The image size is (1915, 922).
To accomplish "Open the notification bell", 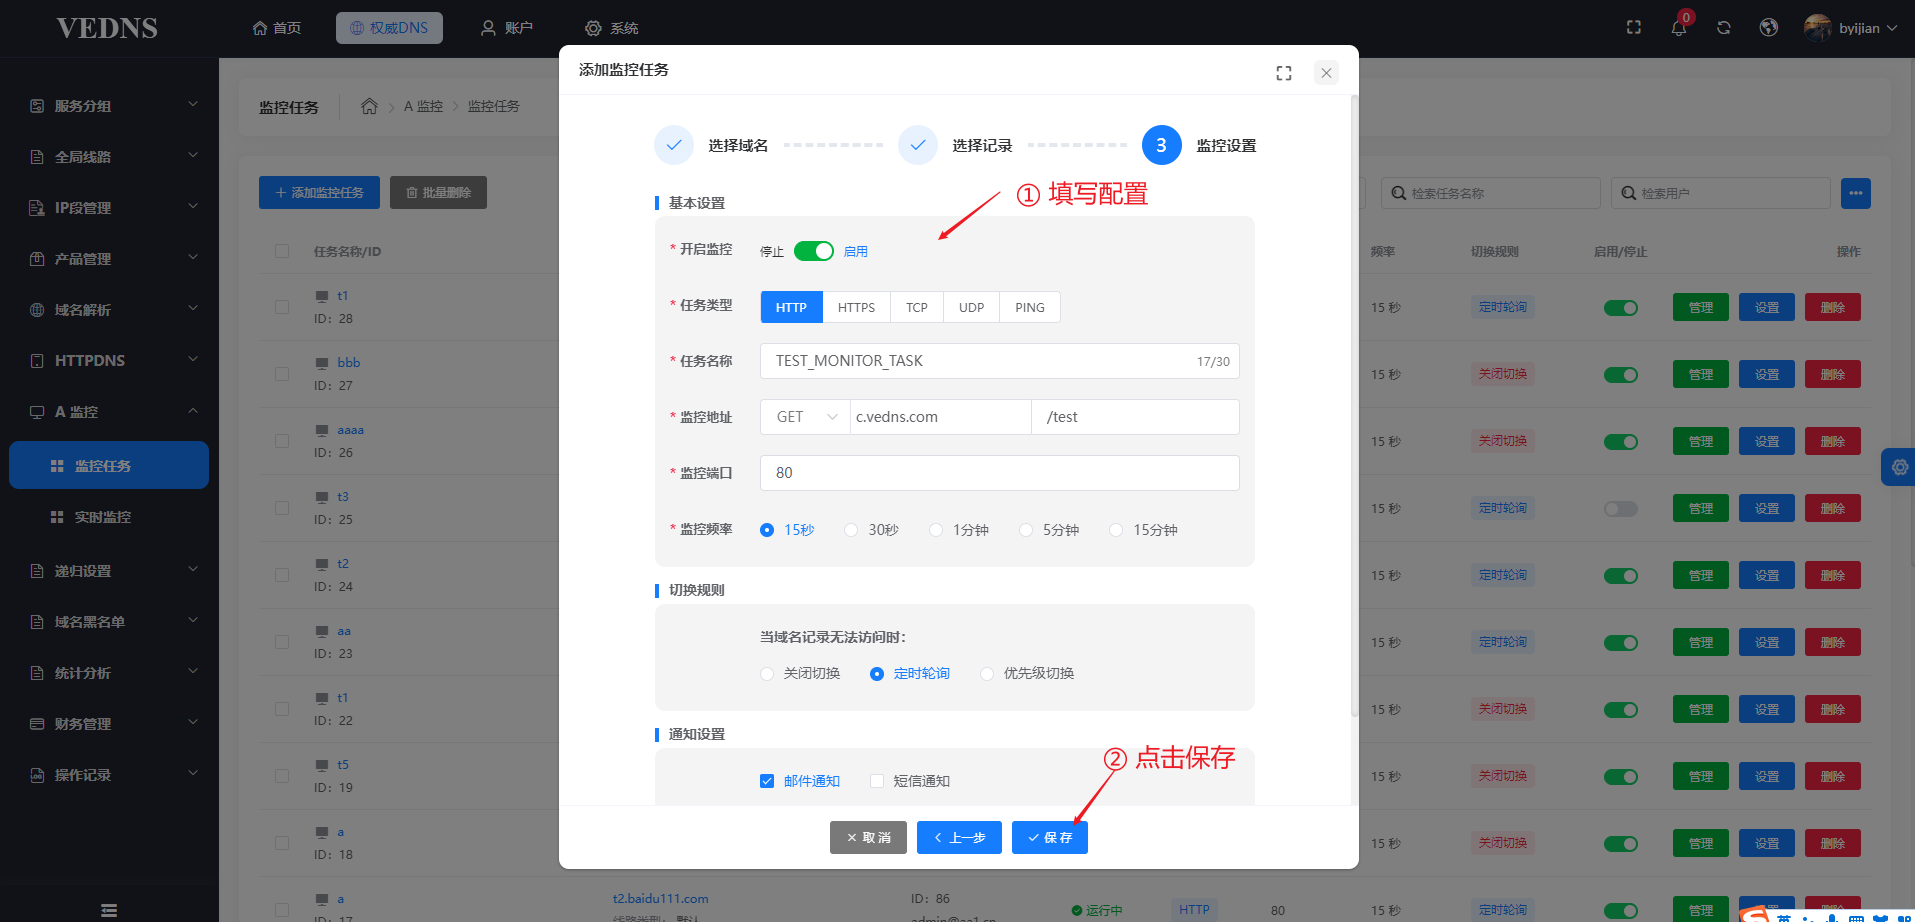I will pos(1679,28).
